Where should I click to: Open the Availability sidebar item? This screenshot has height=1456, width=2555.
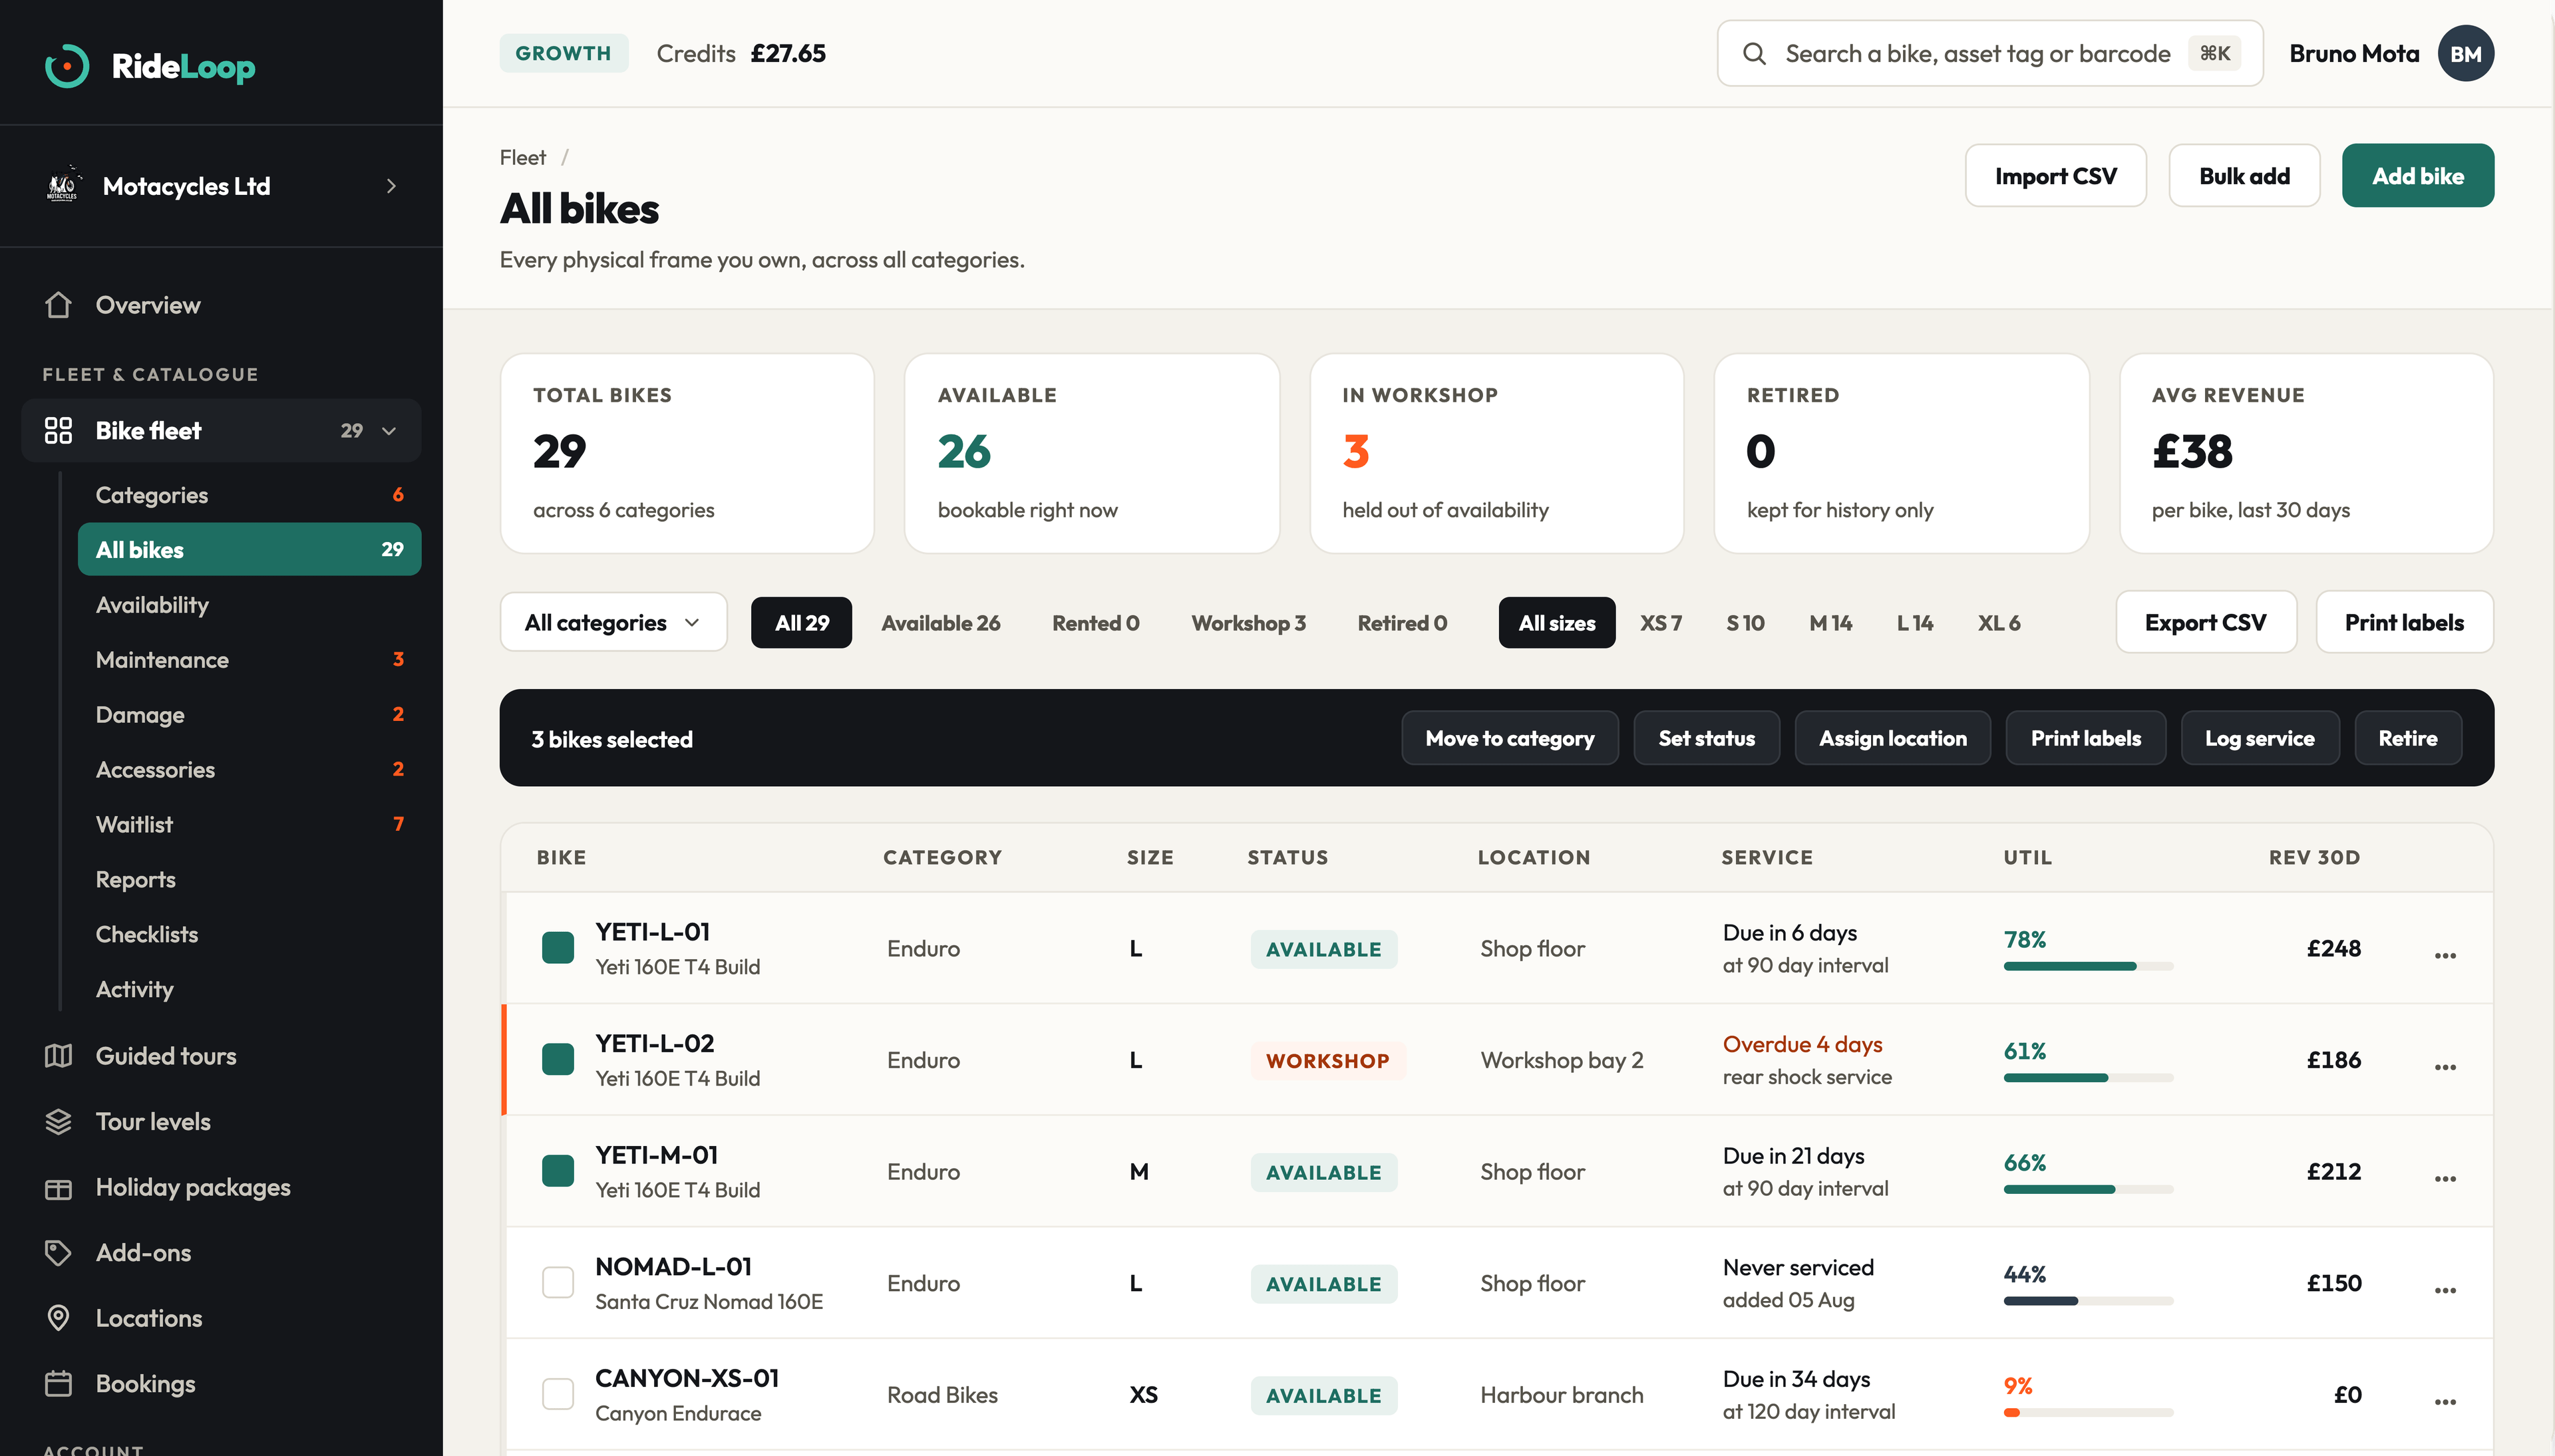(x=249, y=605)
